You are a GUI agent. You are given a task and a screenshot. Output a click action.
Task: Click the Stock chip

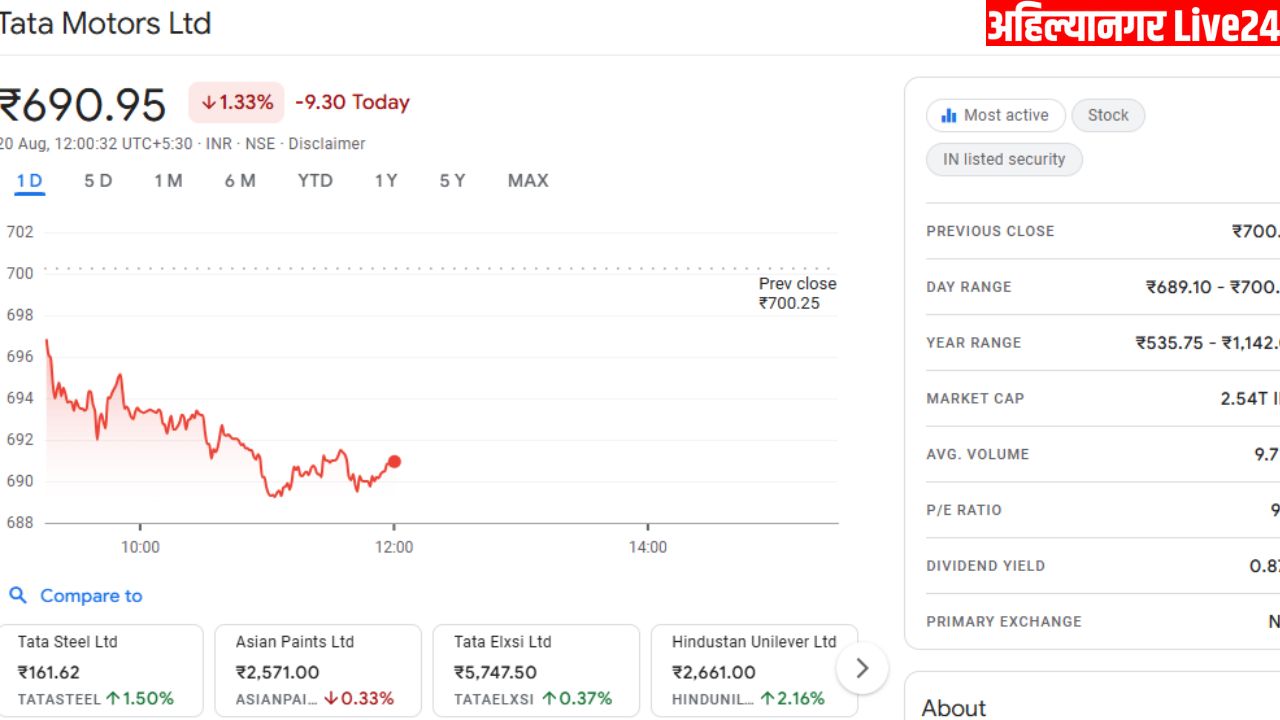pos(1108,115)
